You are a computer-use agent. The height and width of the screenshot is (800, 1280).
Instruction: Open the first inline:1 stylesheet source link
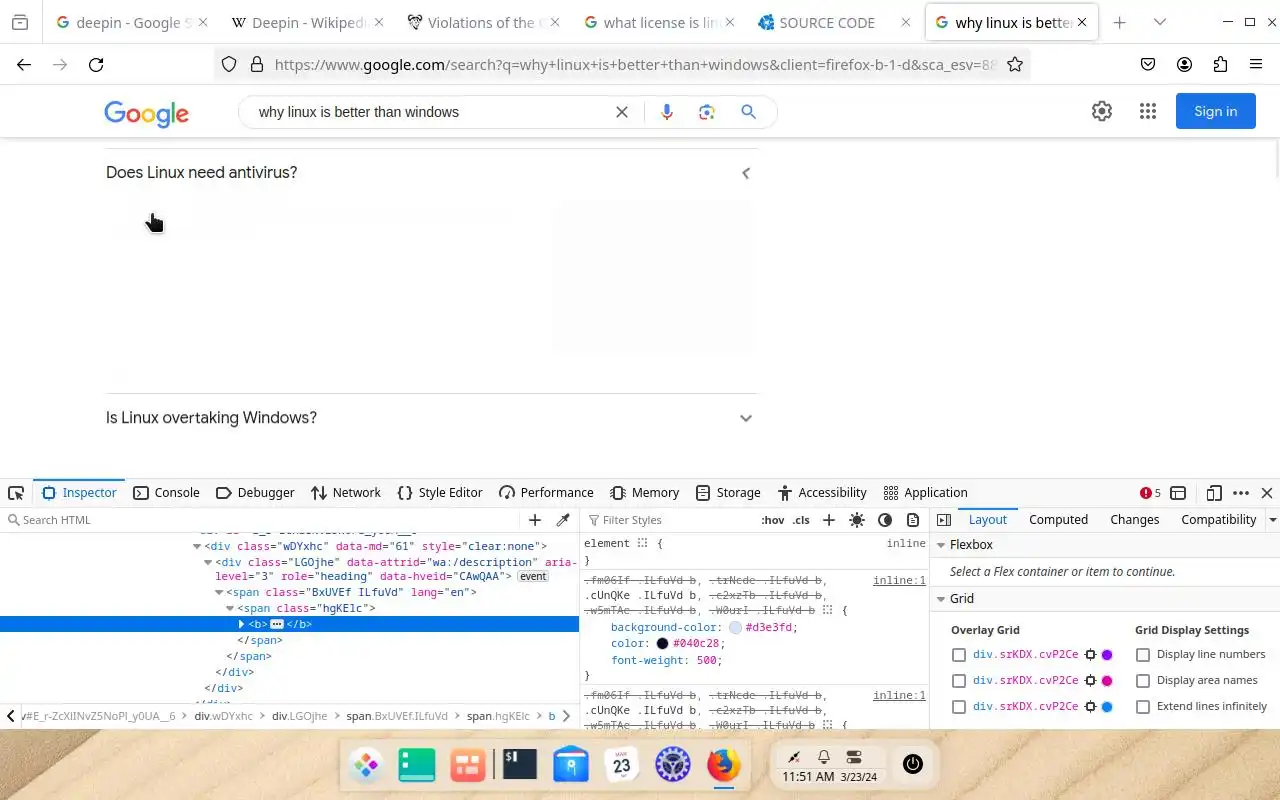point(899,581)
